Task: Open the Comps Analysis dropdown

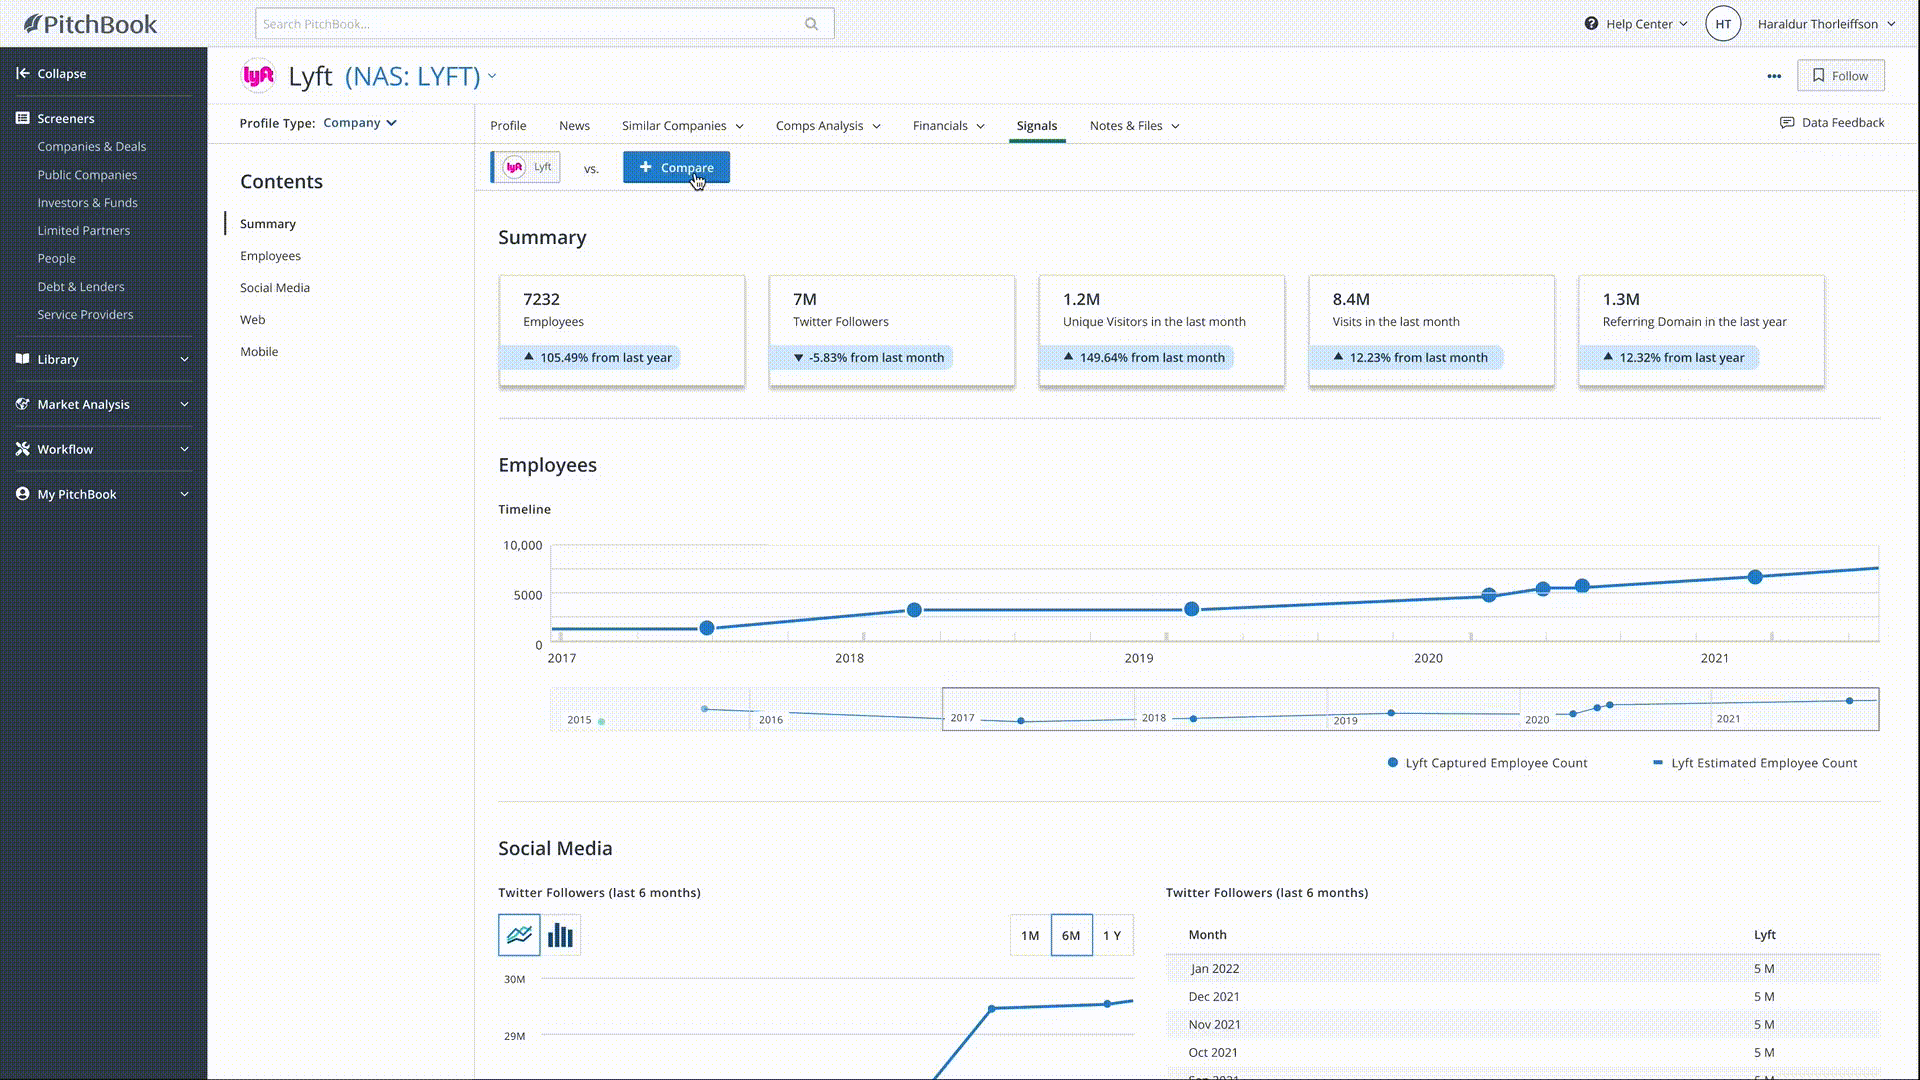Action: click(828, 126)
